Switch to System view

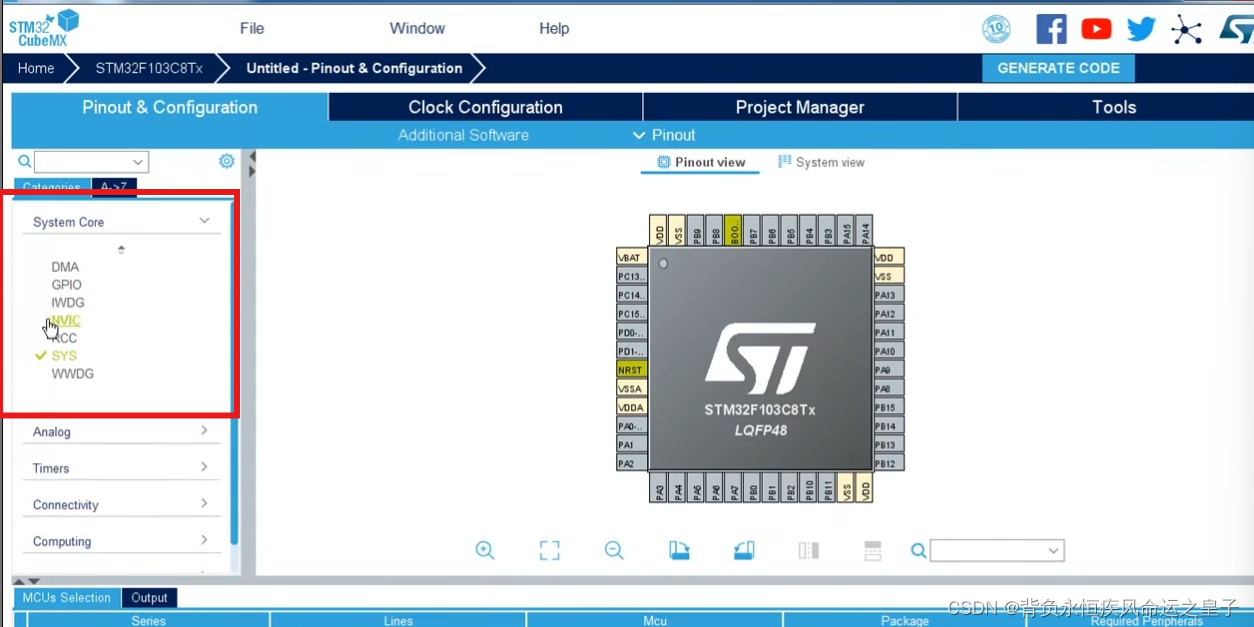pos(820,161)
